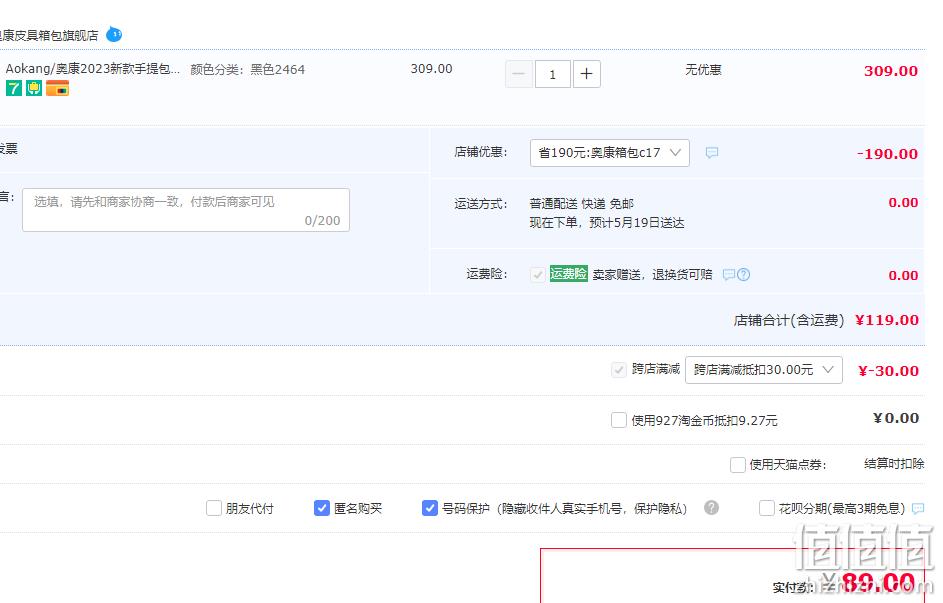Click the quantity input field showing 1
Viewport: 943px width, 603px height.
(x=552, y=74)
